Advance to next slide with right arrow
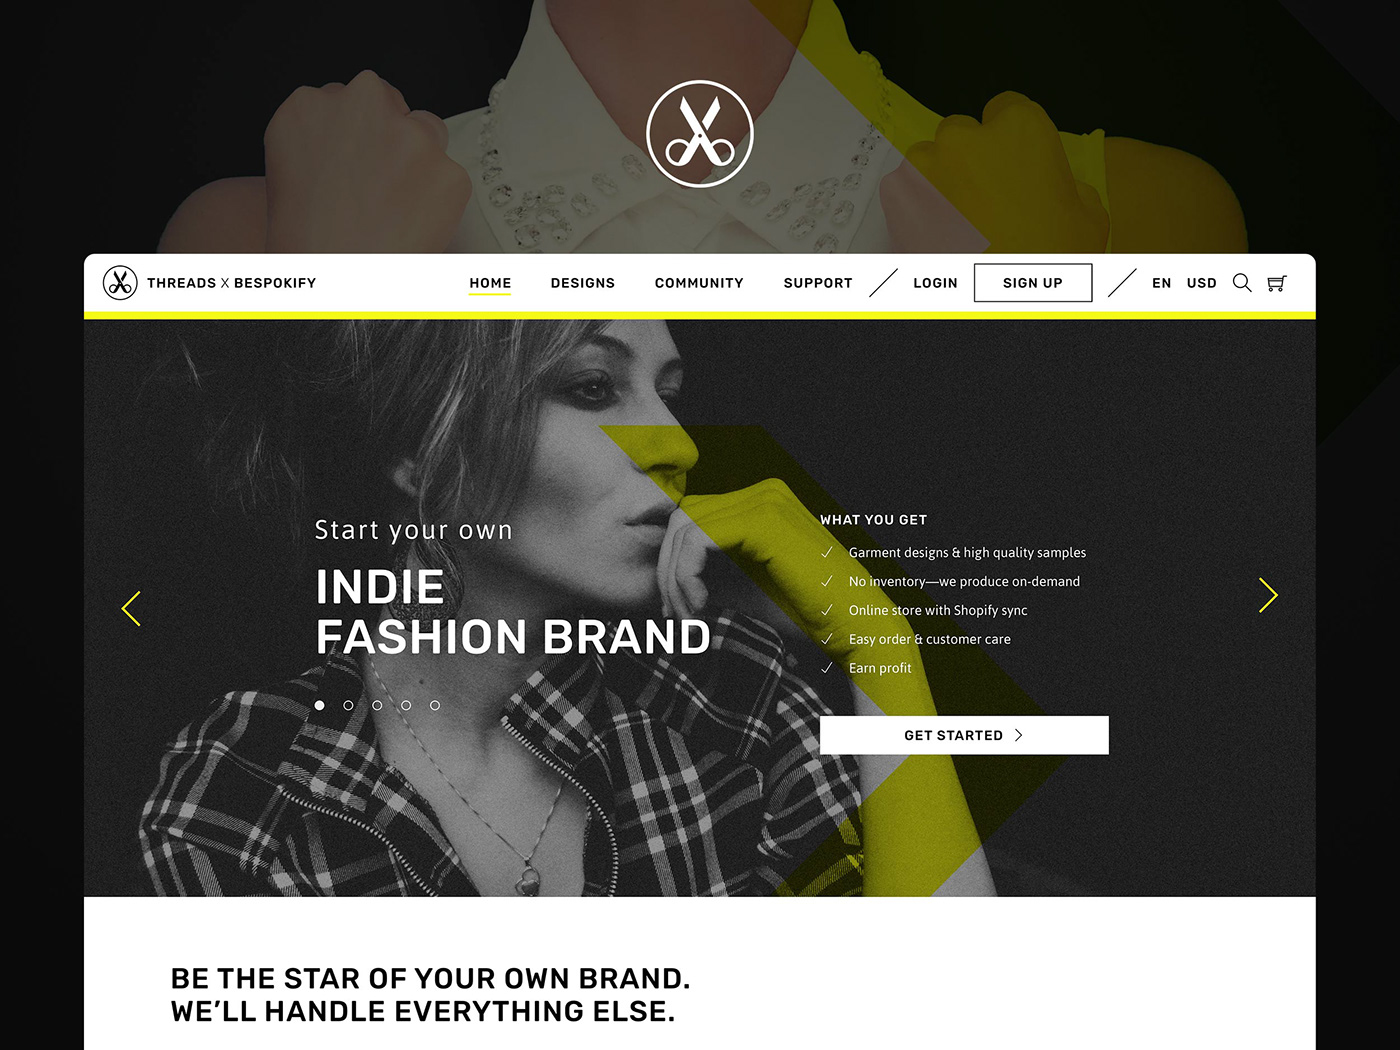The width and height of the screenshot is (1400, 1050). [1268, 595]
